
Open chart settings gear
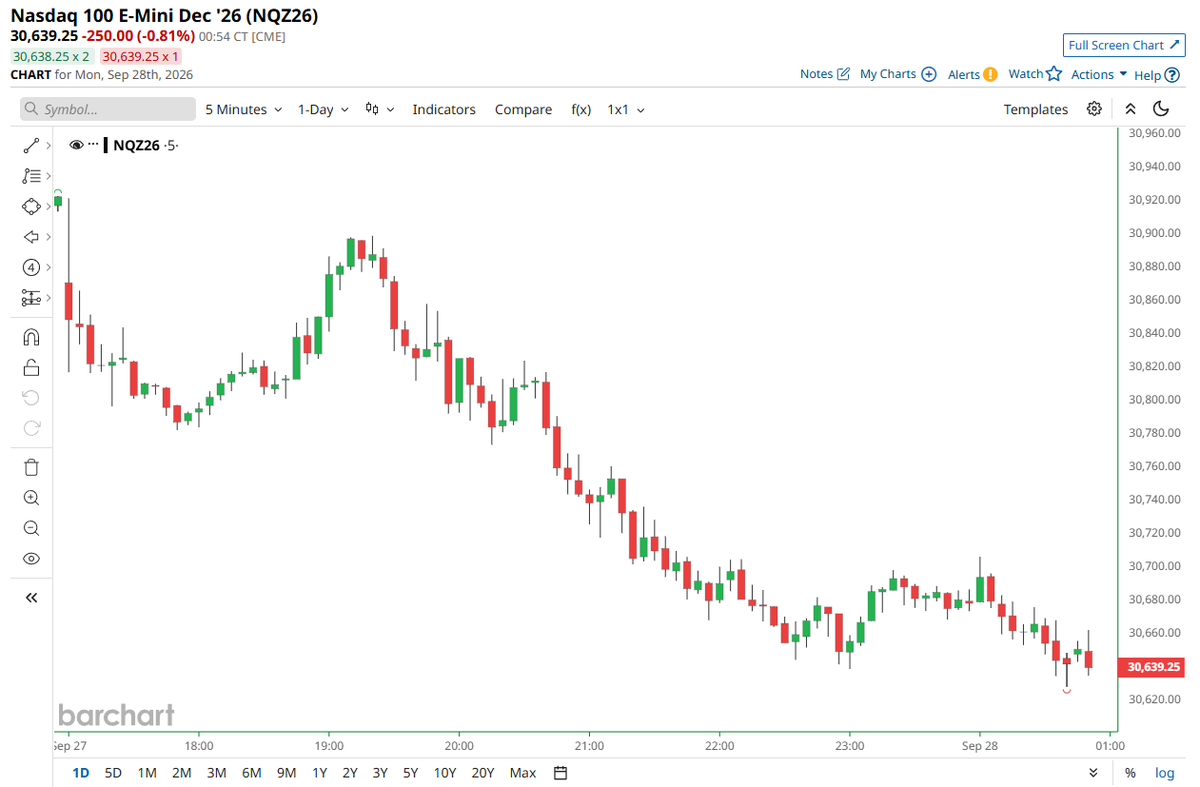1095,109
